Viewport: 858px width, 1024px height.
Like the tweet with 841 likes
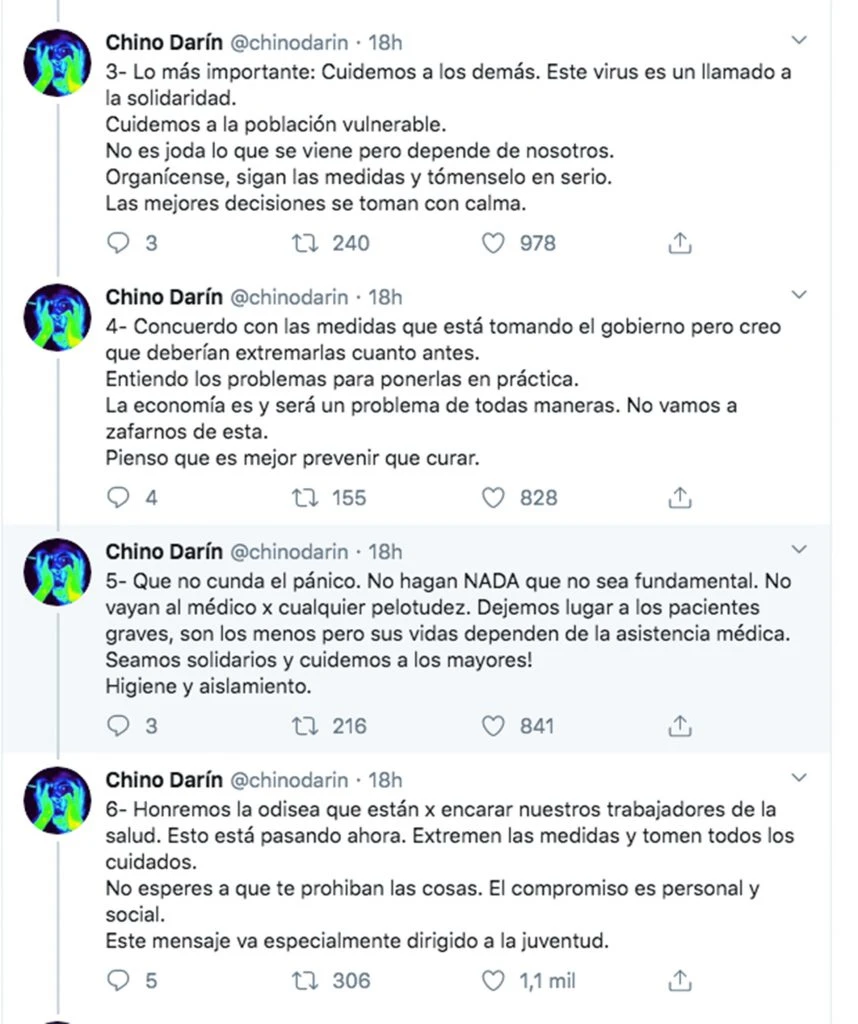click(x=493, y=726)
